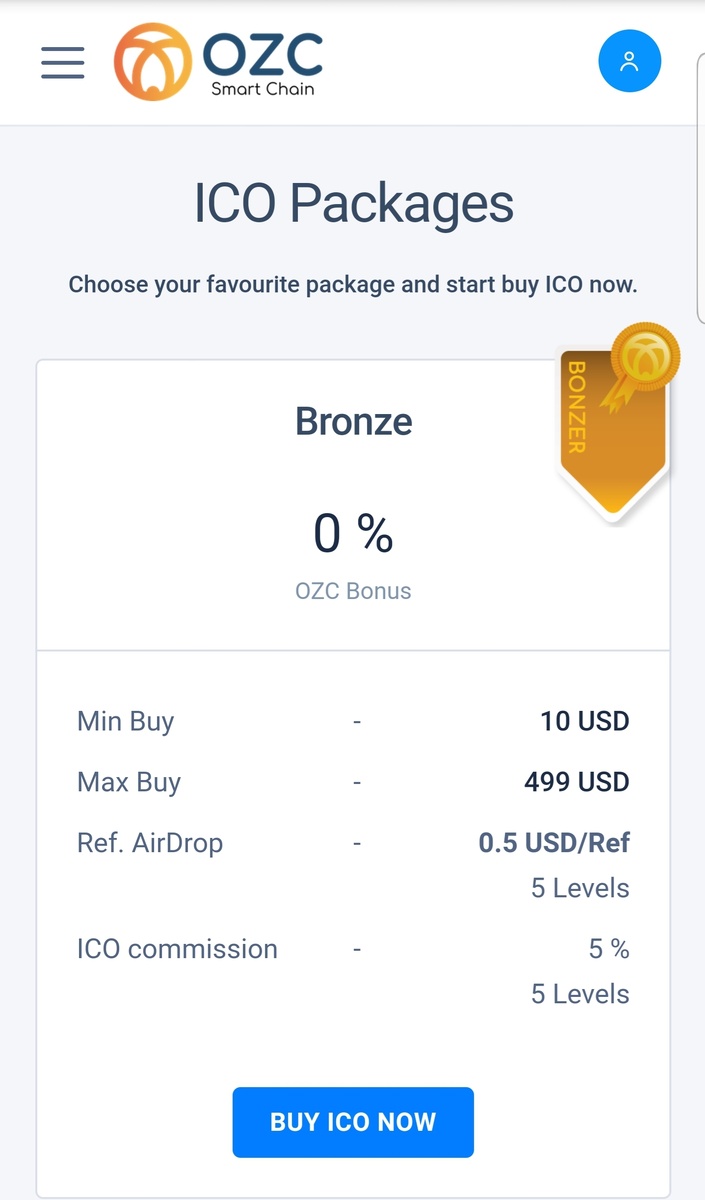Click the ICO Packages heading
Image resolution: width=705 pixels, height=1200 pixels.
click(x=353, y=204)
